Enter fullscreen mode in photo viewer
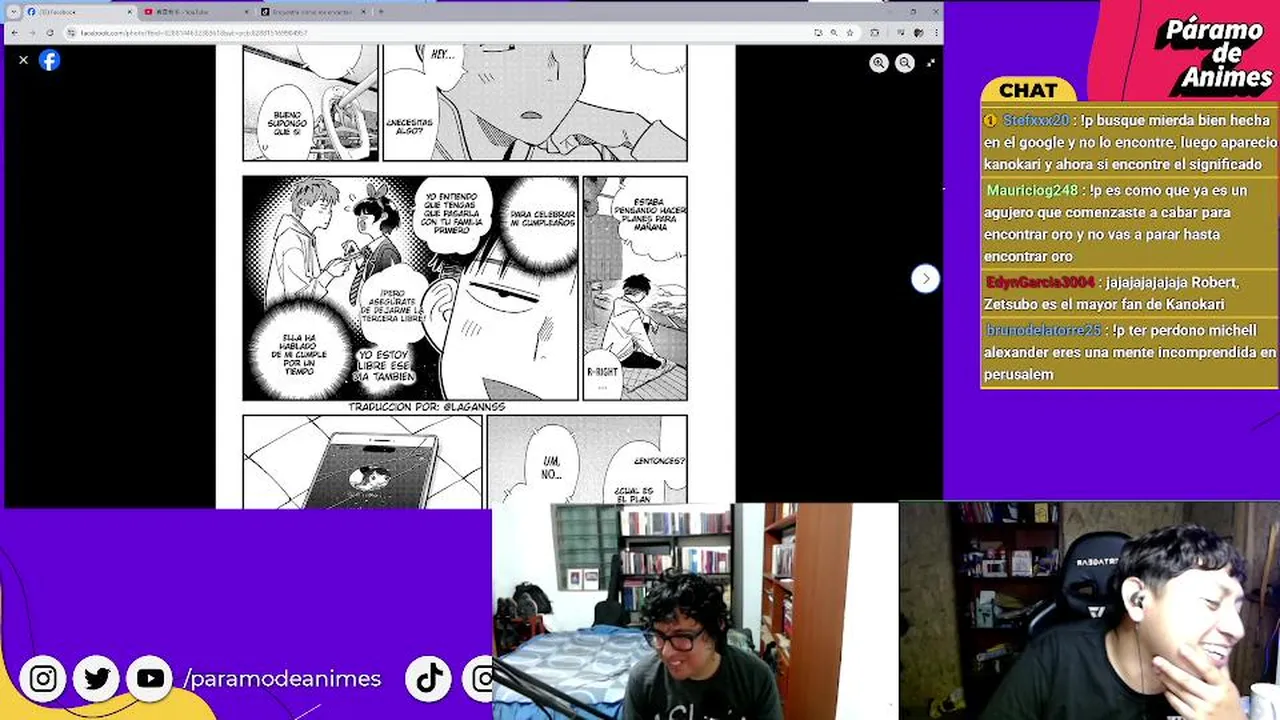Screen dimensions: 1280x720 pyautogui.click(x=931, y=63)
